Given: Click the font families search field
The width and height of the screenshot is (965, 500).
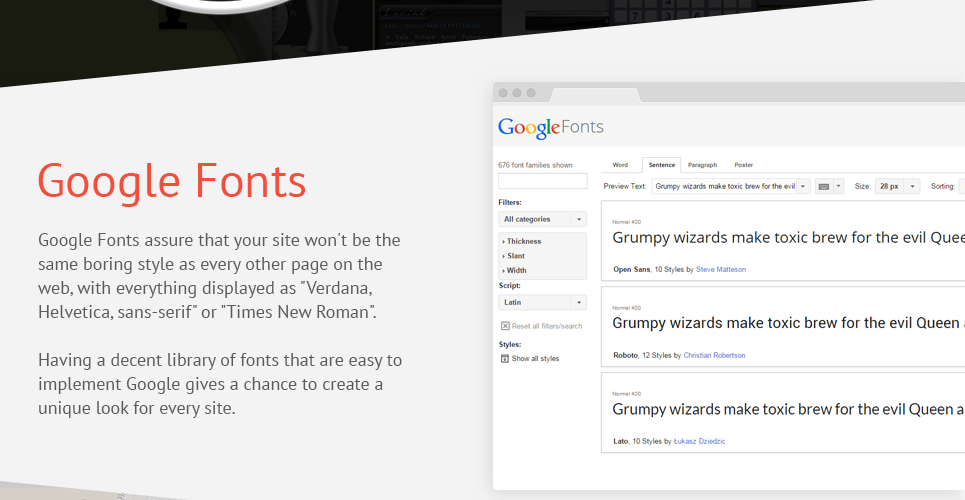Looking at the screenshot, I should coord(543,181).
